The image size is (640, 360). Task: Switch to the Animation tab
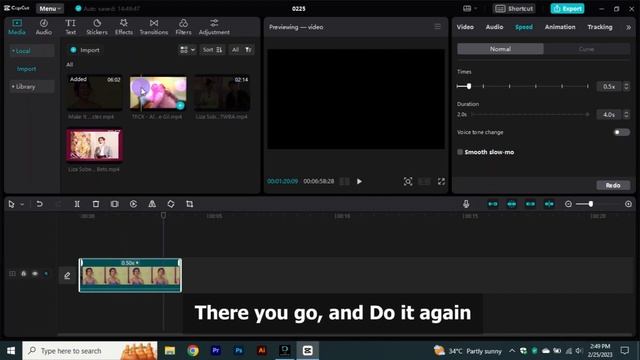560,27
